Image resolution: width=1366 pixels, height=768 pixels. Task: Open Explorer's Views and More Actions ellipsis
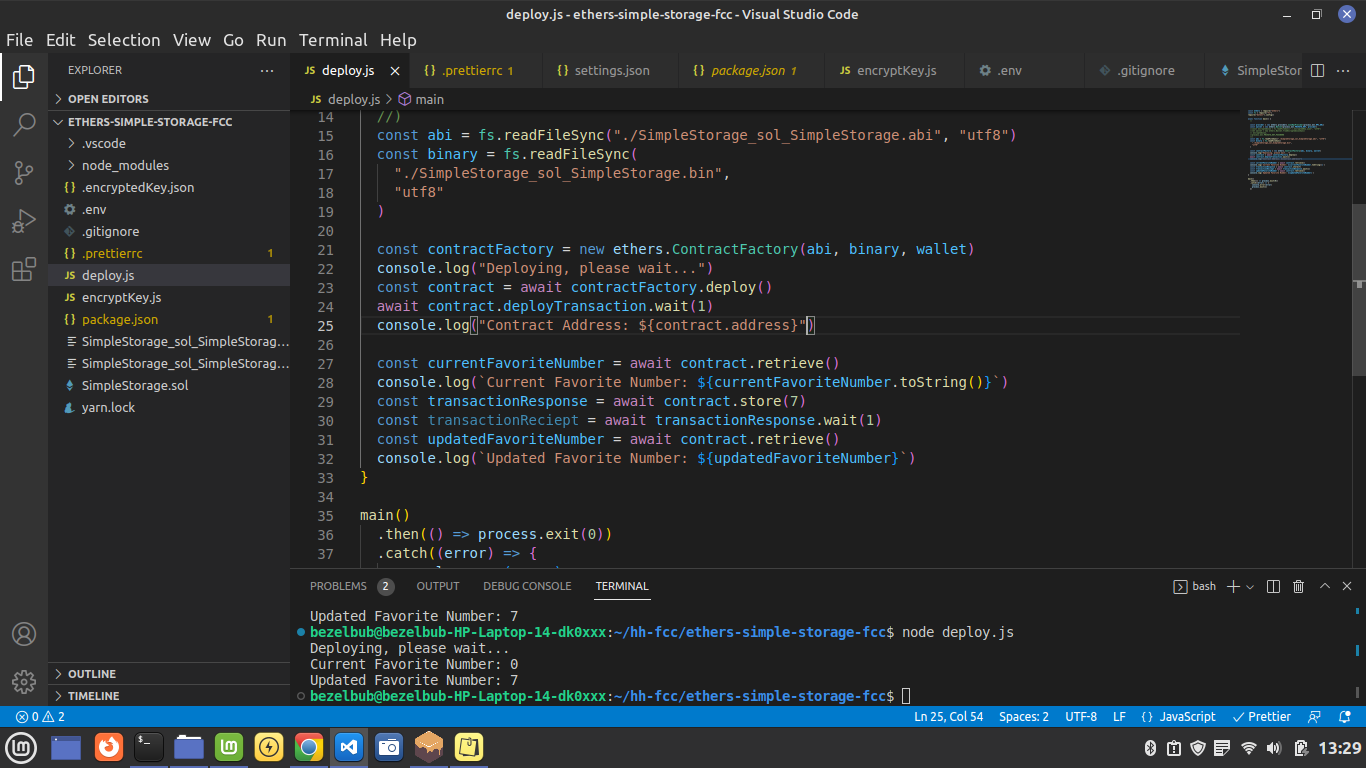point(267,71)
